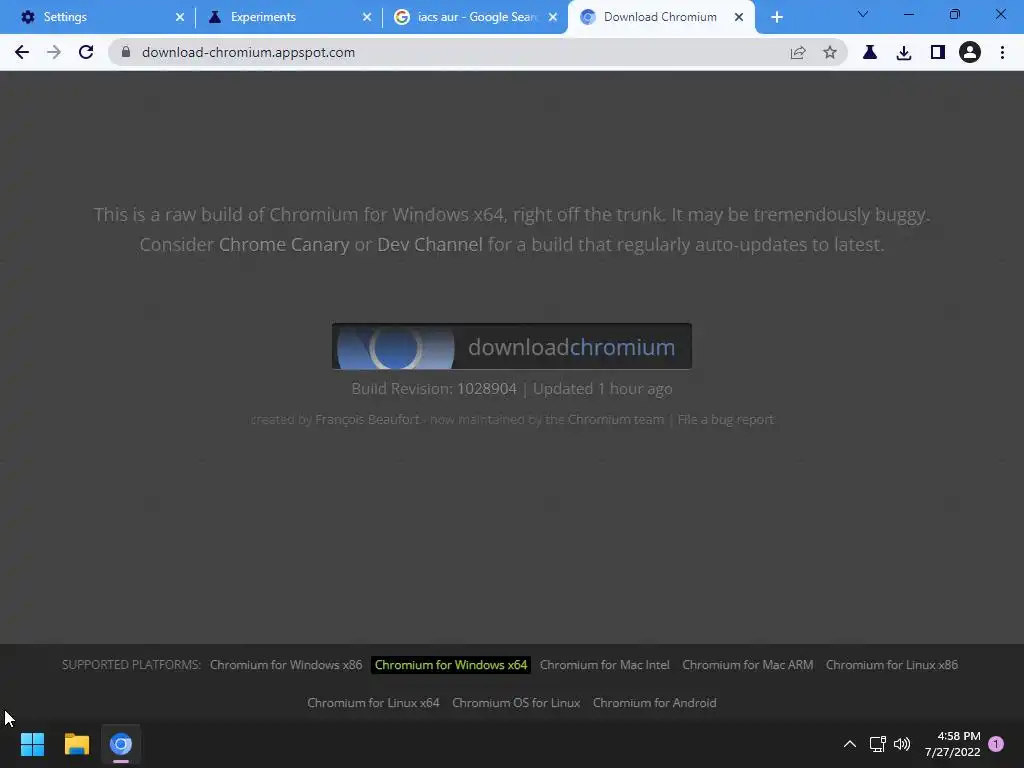The width and height of the screenshot is (1024, 768).
Task: Bookmark this tab with the star icon
Action: 829,52
